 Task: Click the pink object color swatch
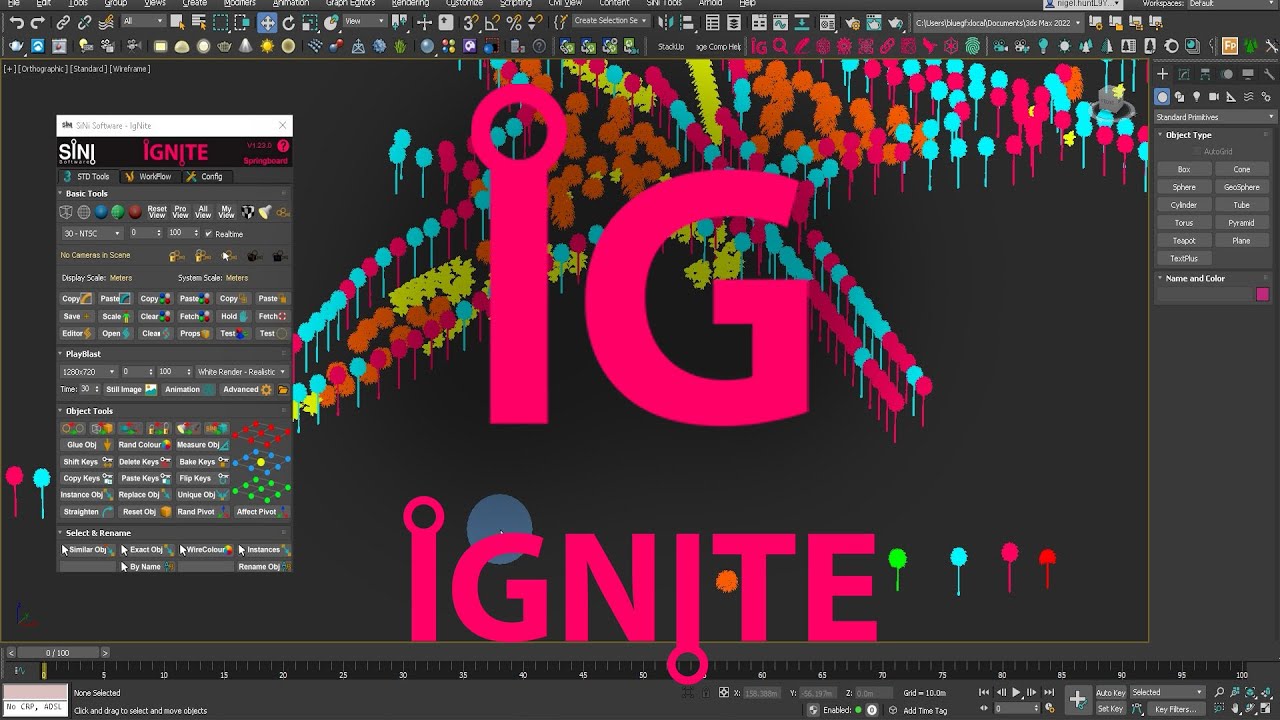[x=1262, y=295]
